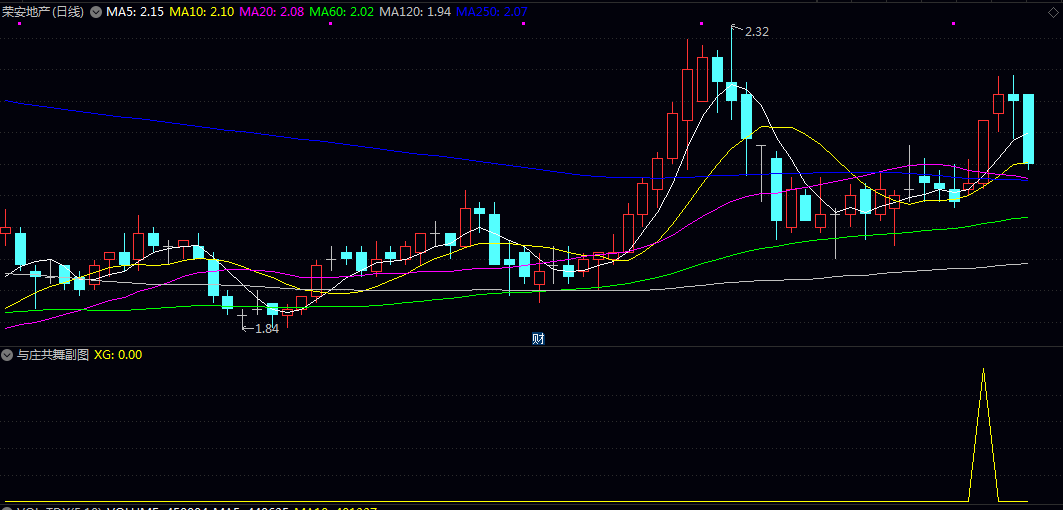This screenshot has width=1063, height=510.
Task: Click the yellow XG signal spike peak
Action: (x=984, y=370)
